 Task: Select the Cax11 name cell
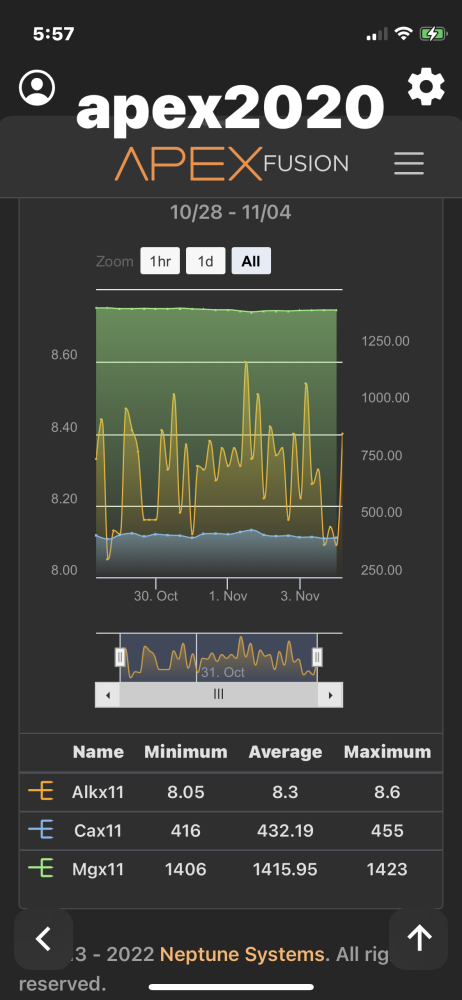(x=98, y=830)
